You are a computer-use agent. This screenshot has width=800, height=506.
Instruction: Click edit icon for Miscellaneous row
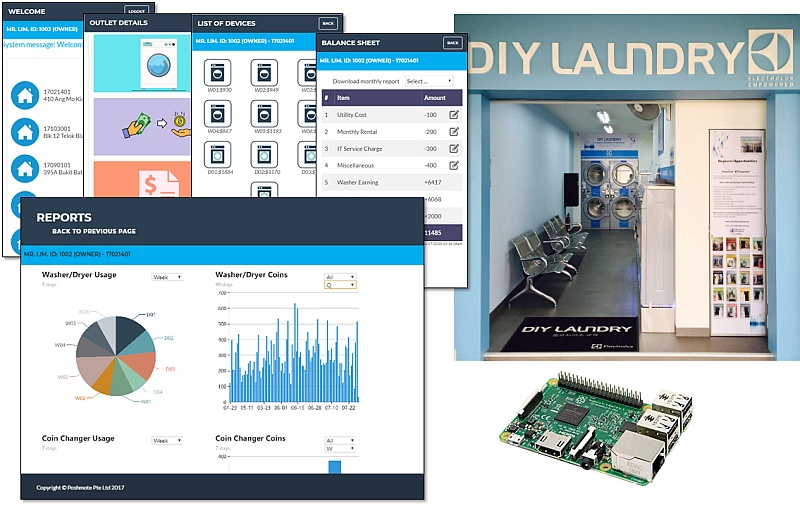point(454,166)
